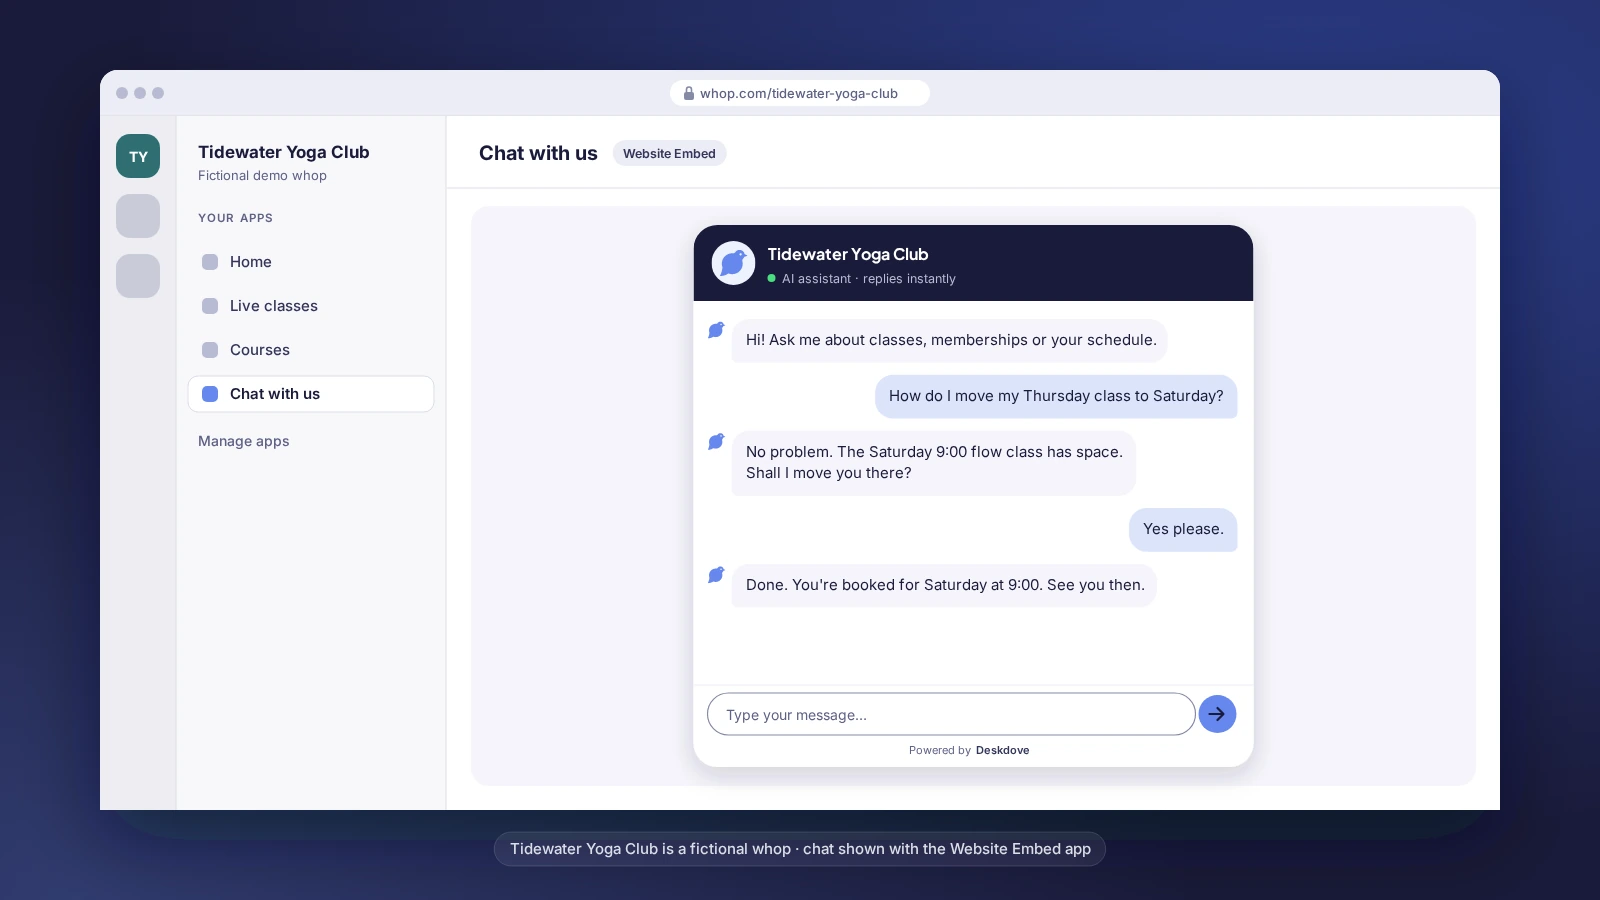The image size is (1600, 900).
Task: Focus the Type your message field
Action: (x=951, y=714)
